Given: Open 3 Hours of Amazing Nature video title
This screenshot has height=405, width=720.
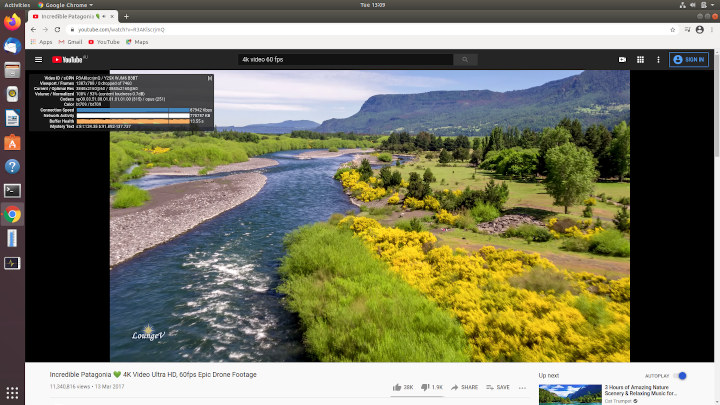Looking at the screenshot, I should [641, 390].
